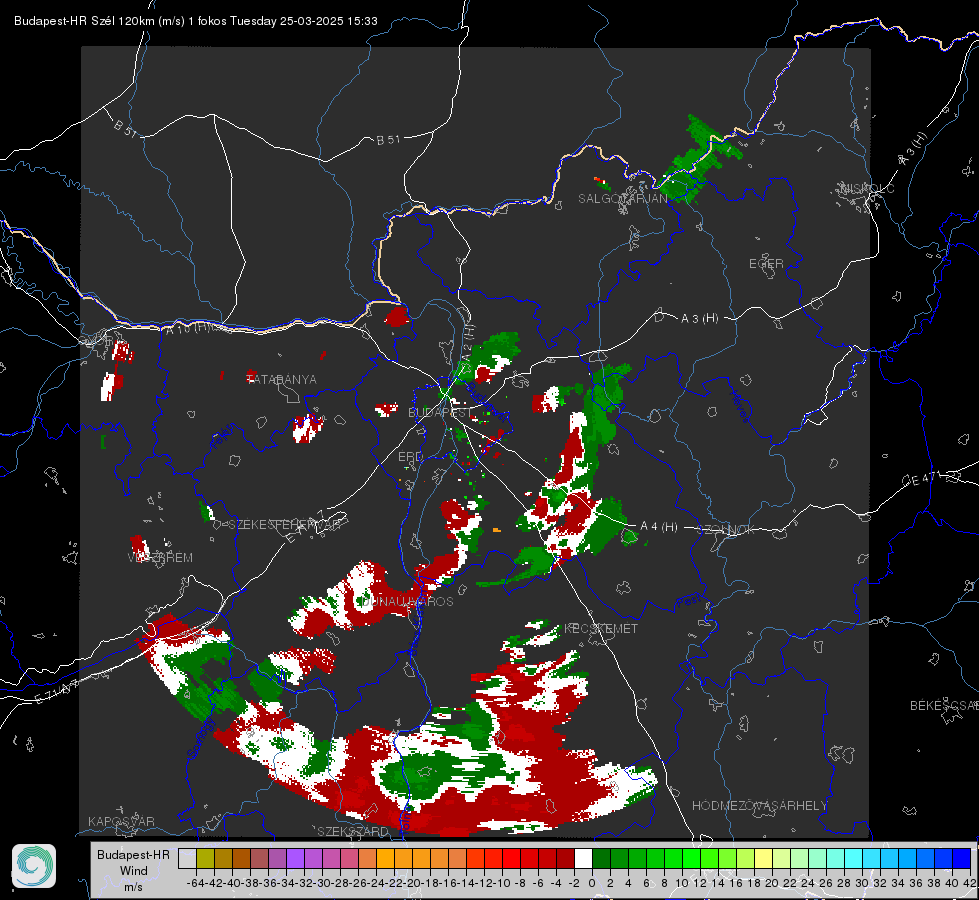
Task: Click the '-30' legend scale value
Action: (322, 883)
